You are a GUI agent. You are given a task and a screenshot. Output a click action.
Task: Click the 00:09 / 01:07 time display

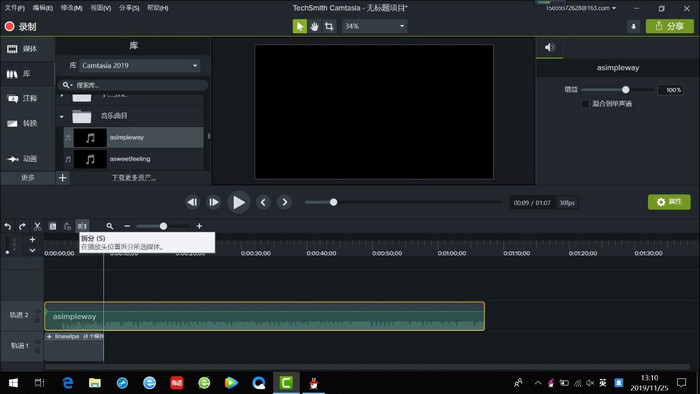point(532,203)
